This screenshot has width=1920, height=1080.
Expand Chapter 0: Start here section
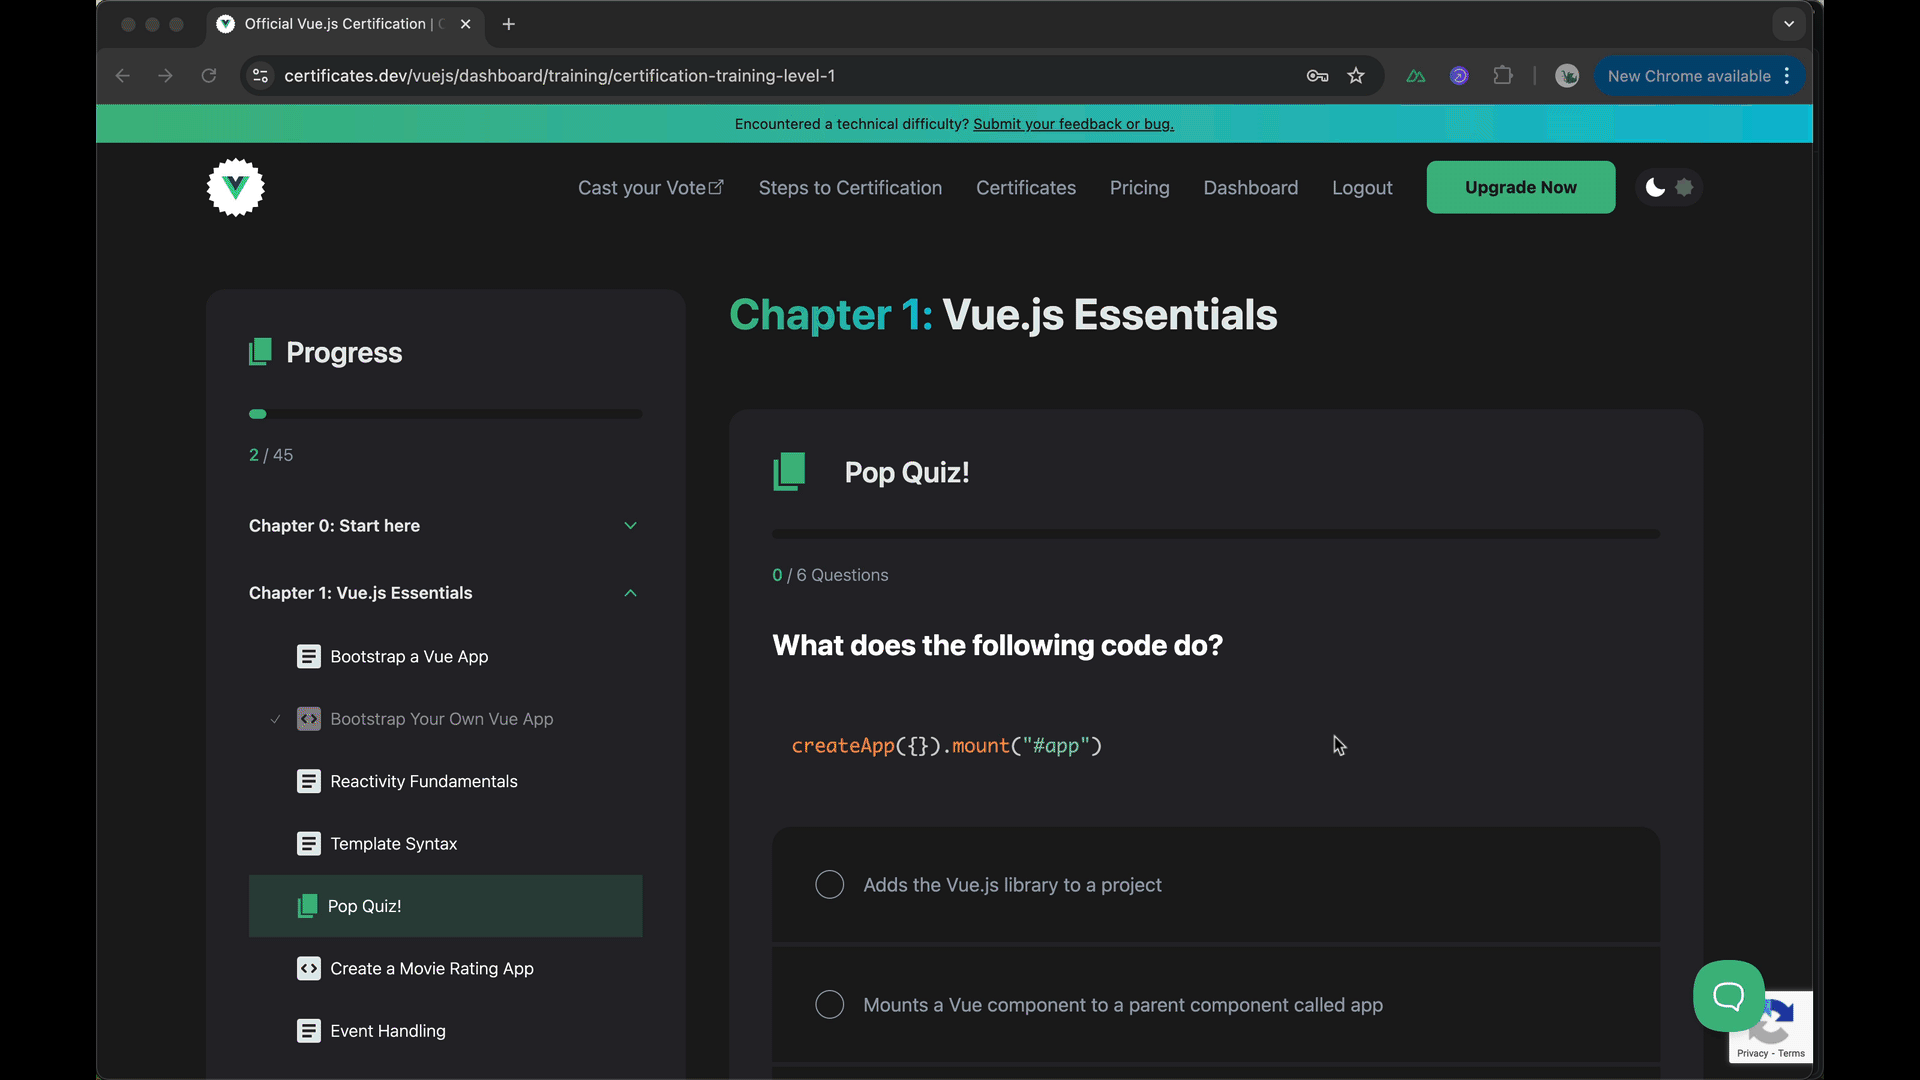(445, 526)
